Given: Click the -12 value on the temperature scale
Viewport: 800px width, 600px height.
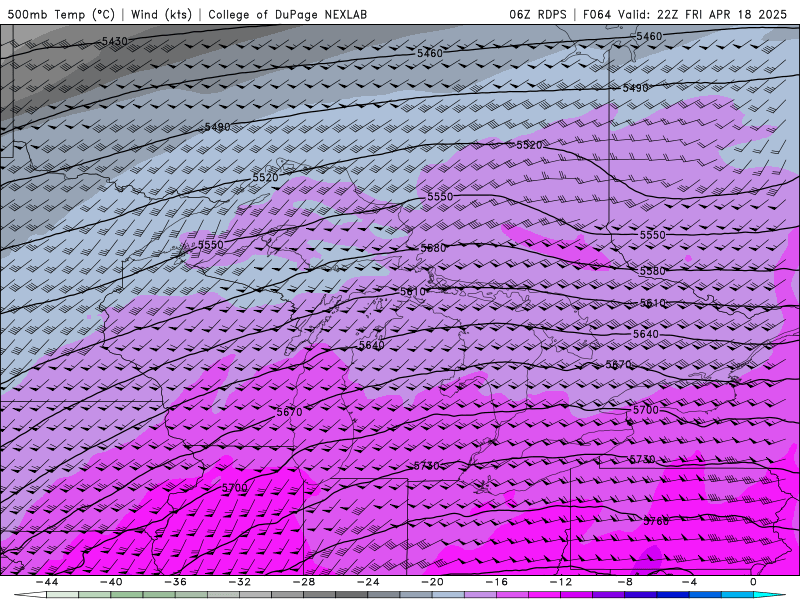Looking at the screenshot, I should 561,582.
